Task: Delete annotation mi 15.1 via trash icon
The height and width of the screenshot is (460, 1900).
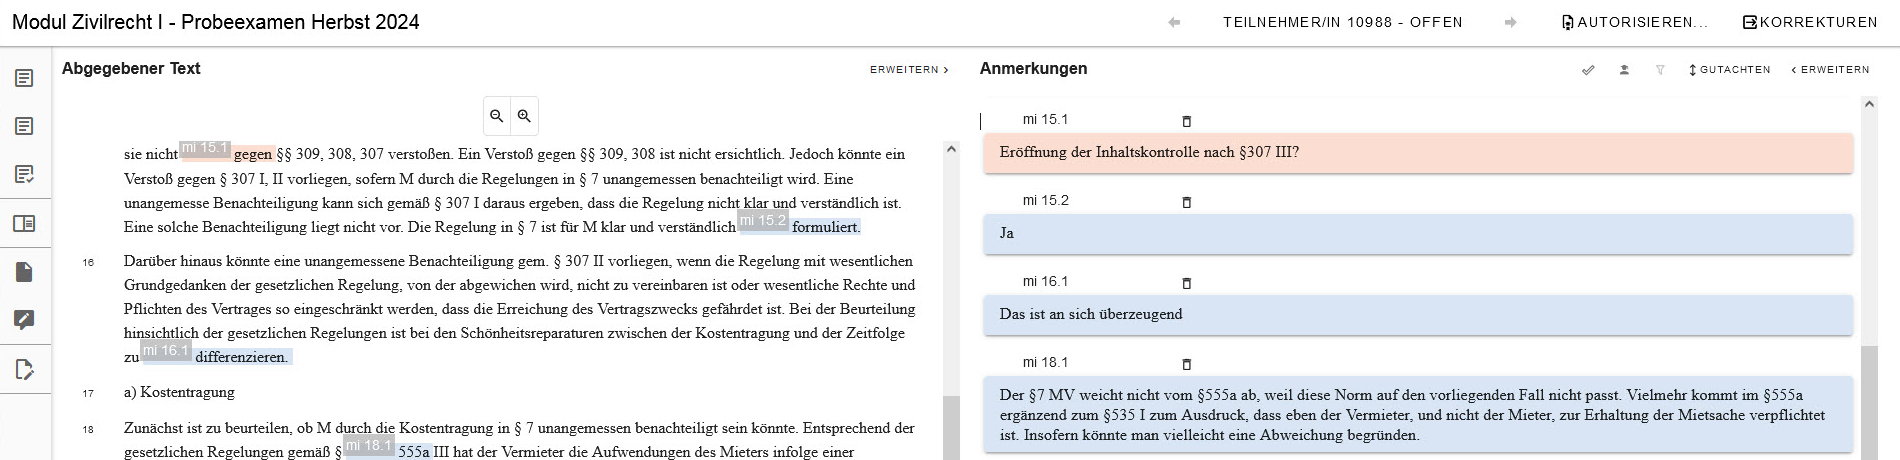Action: 1187,121
